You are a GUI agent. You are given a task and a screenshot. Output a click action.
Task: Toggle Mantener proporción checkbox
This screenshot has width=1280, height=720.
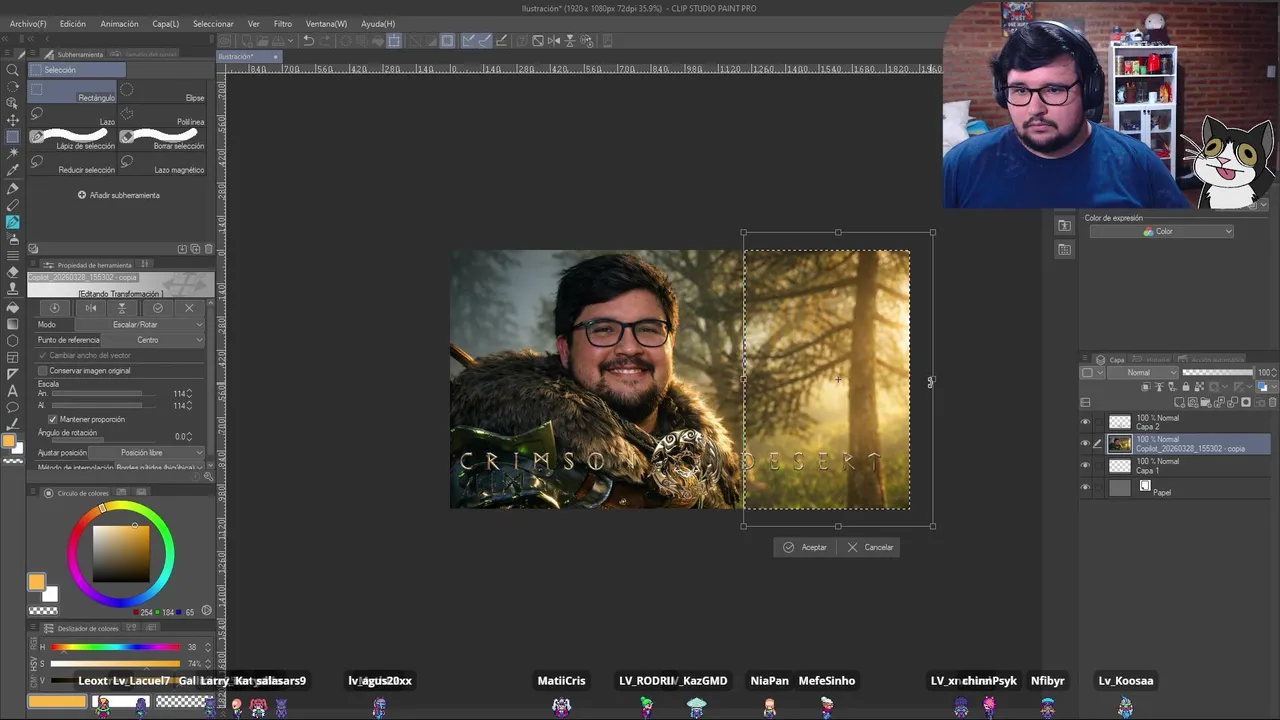point(53,419)
